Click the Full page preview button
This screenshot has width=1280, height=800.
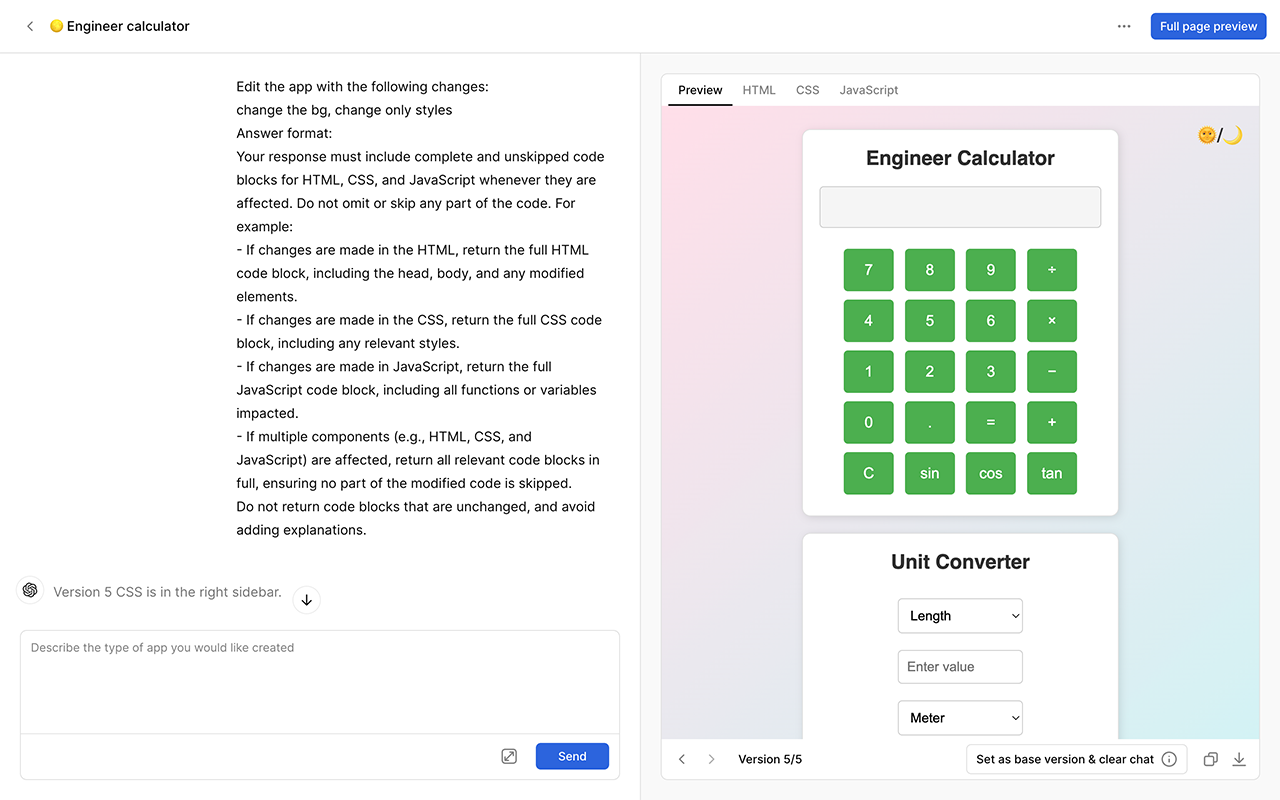[1208, 26]
